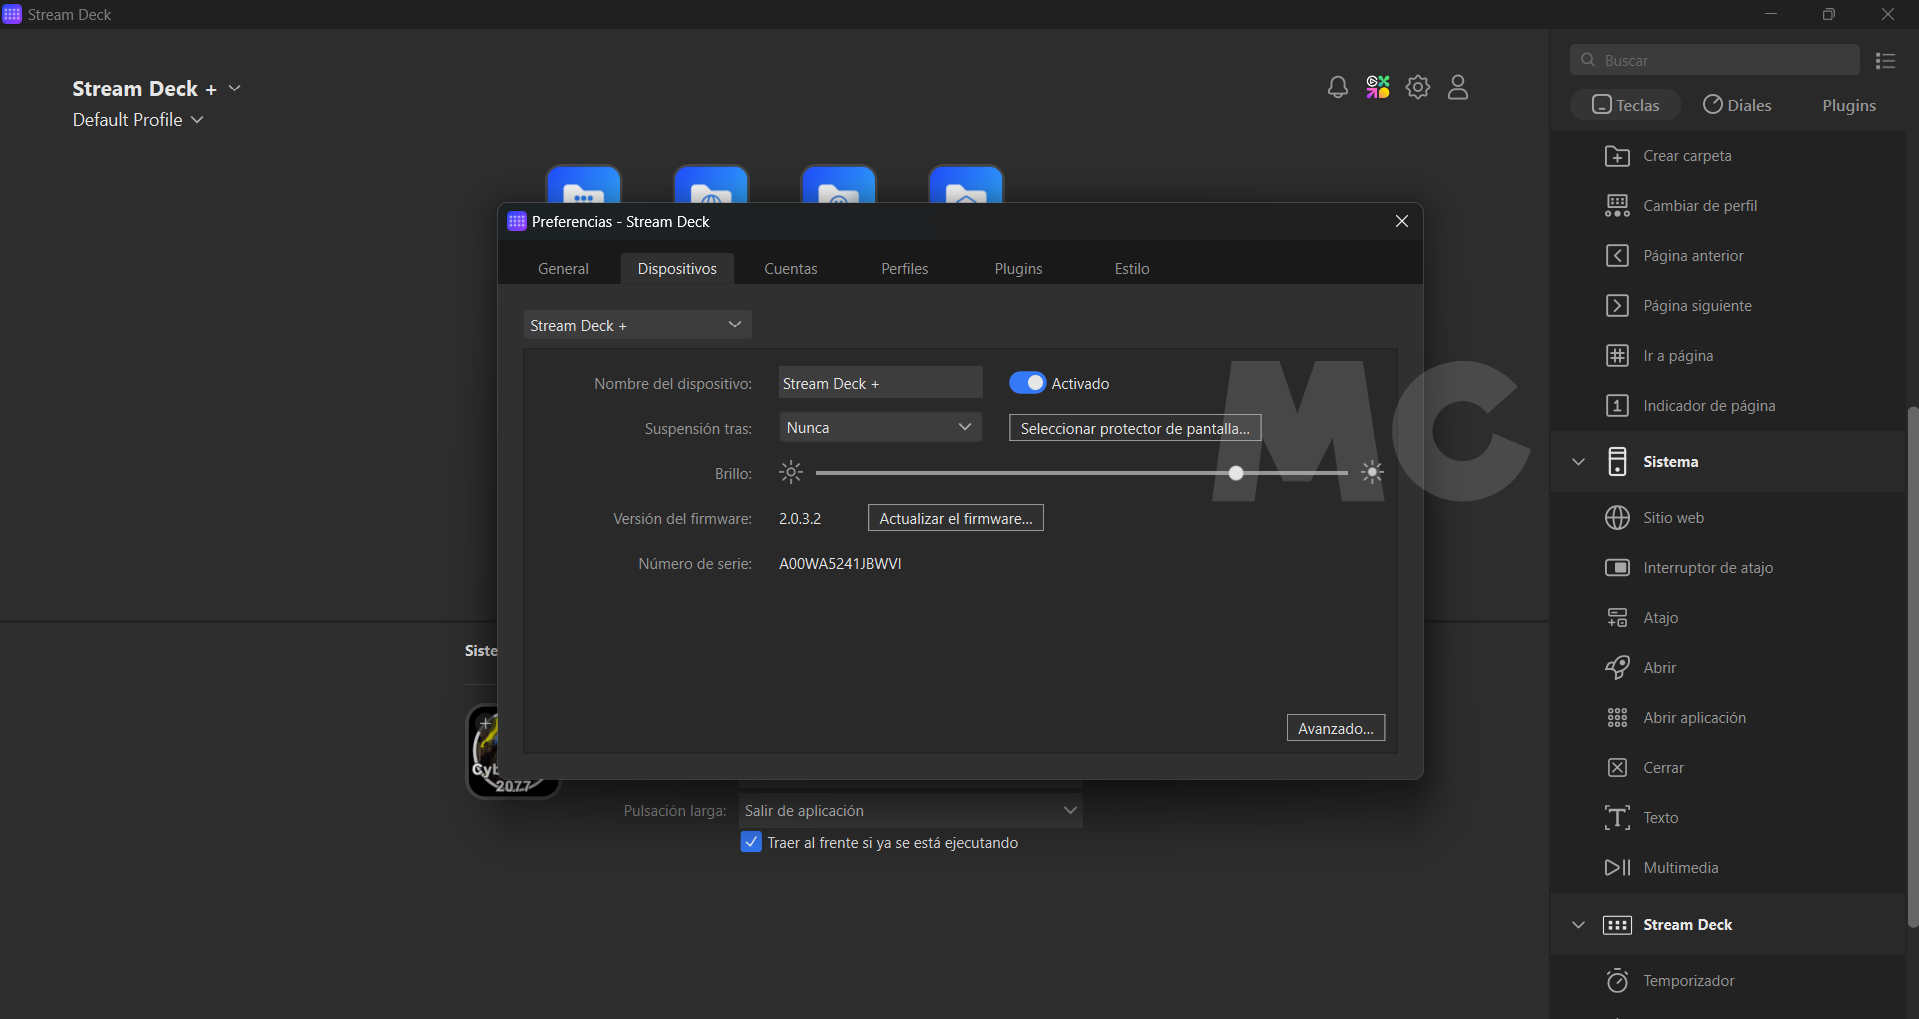
Task: Click the settings gear icon
Action: coord(1418,88)
